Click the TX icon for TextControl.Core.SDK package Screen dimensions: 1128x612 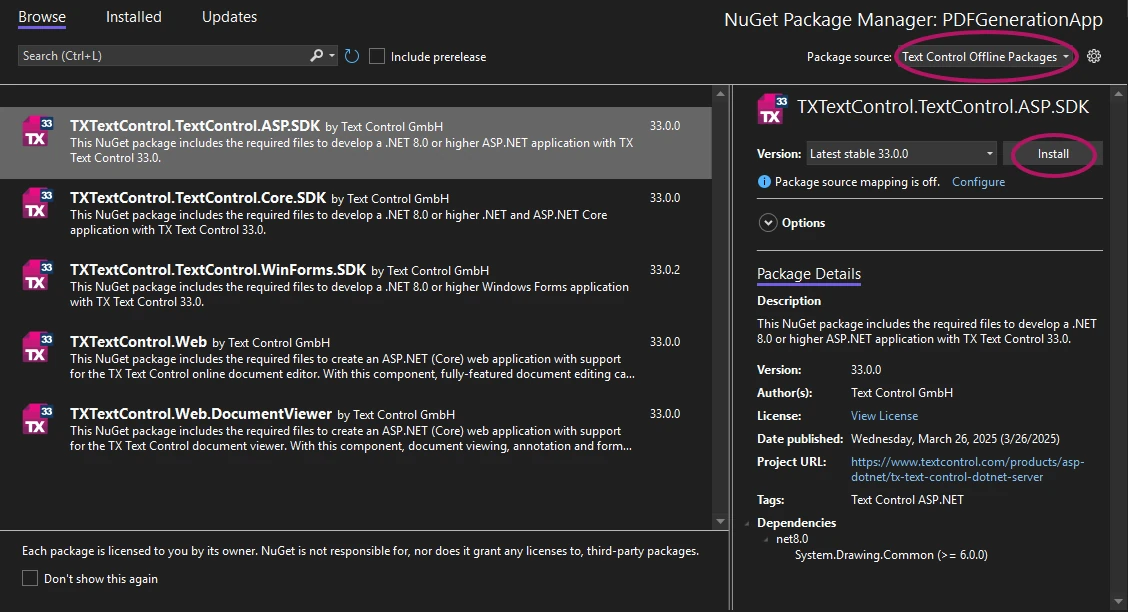tap(37, 203)
